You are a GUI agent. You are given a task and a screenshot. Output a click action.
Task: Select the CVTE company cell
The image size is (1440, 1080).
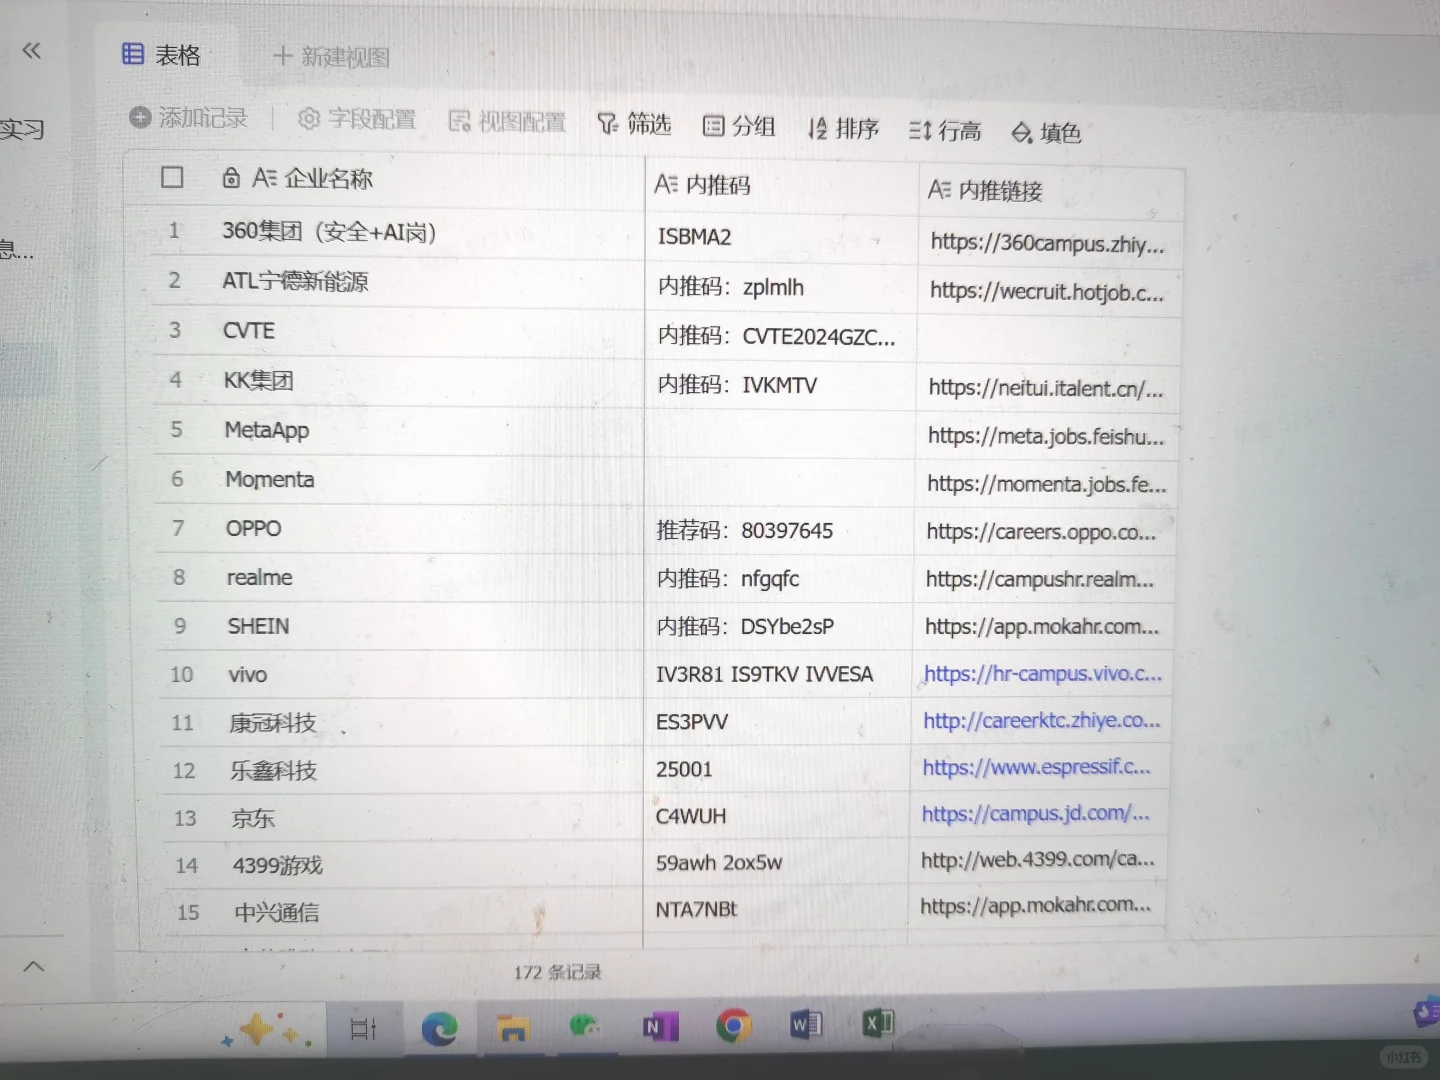tap(249, 330)
